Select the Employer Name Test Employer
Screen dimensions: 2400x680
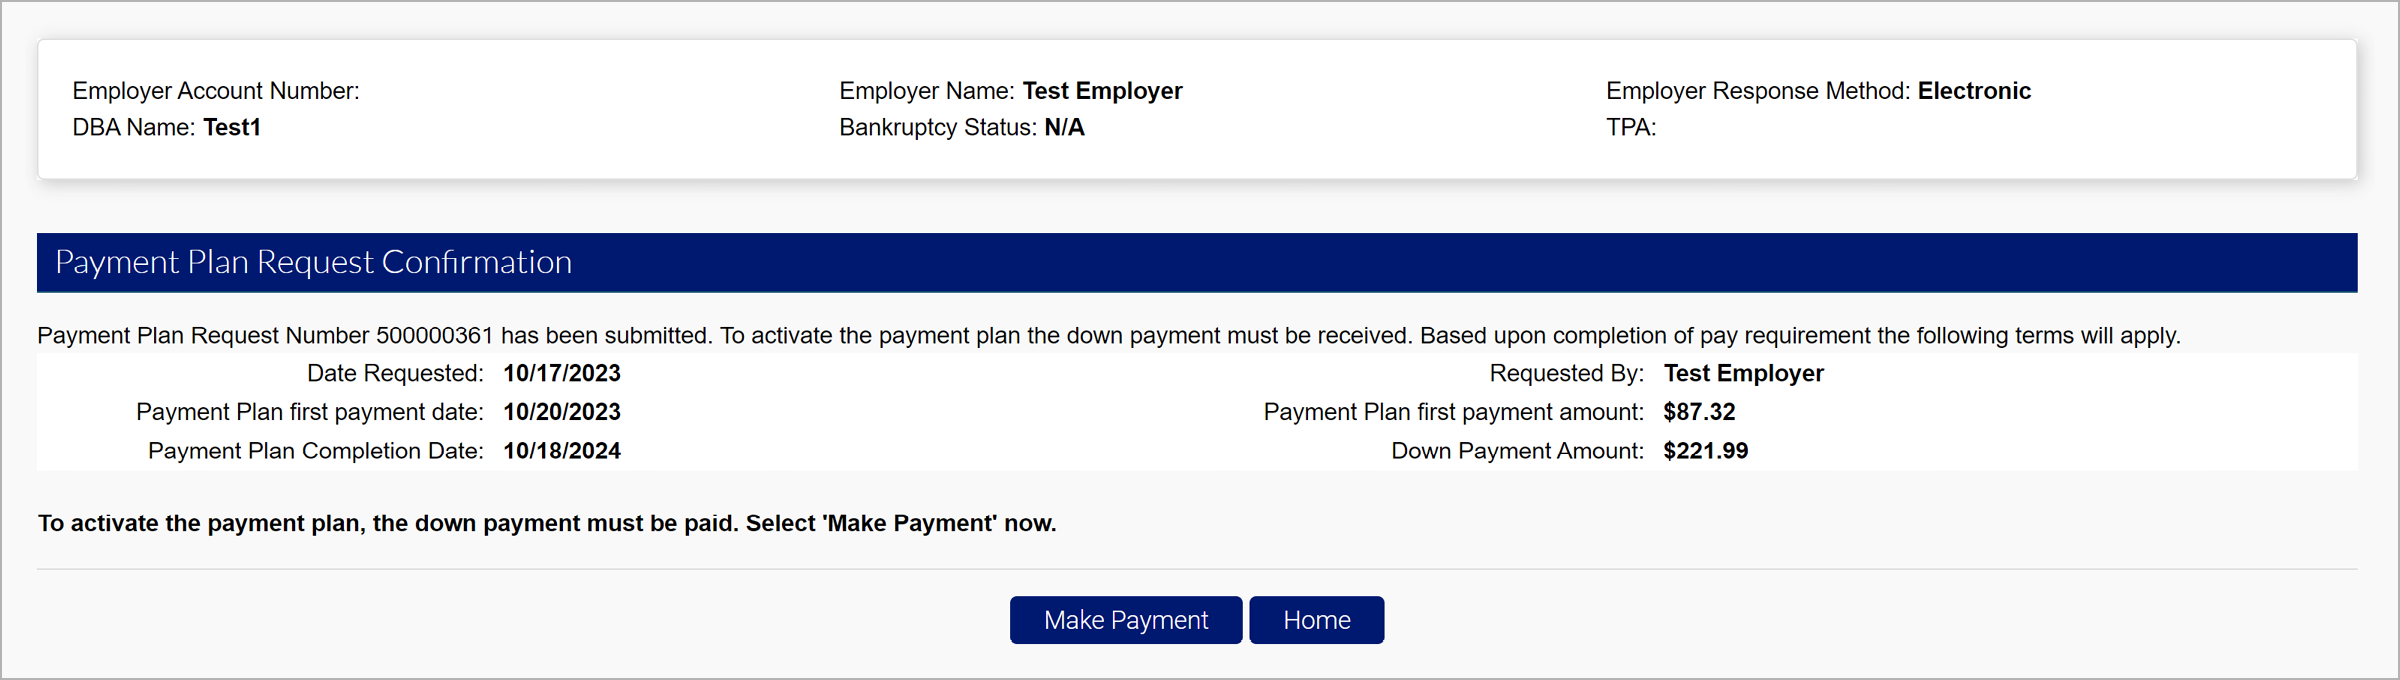coord(1102,90)
